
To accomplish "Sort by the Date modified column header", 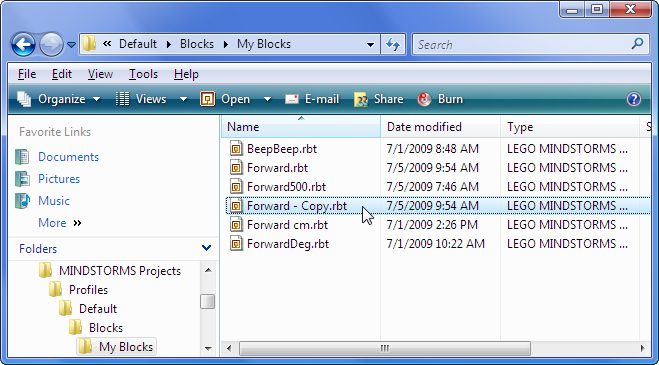I will click(440, 127).
